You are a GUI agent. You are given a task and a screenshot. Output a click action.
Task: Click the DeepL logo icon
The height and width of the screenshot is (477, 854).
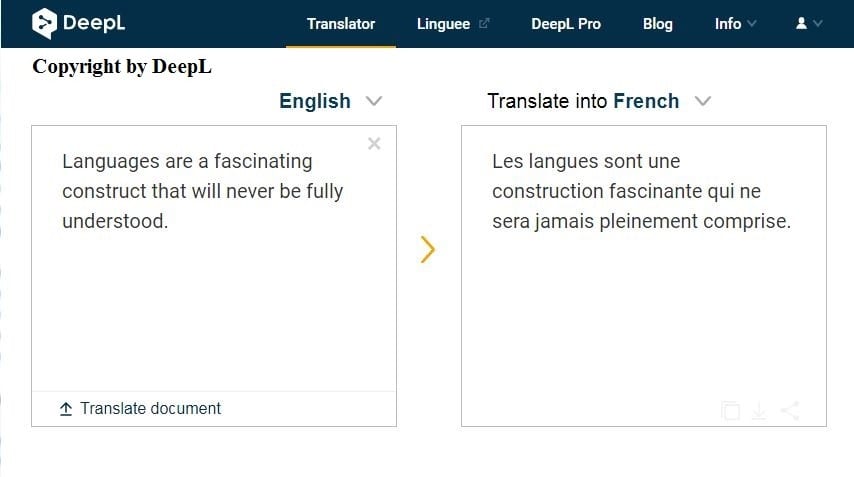point(44,23)
